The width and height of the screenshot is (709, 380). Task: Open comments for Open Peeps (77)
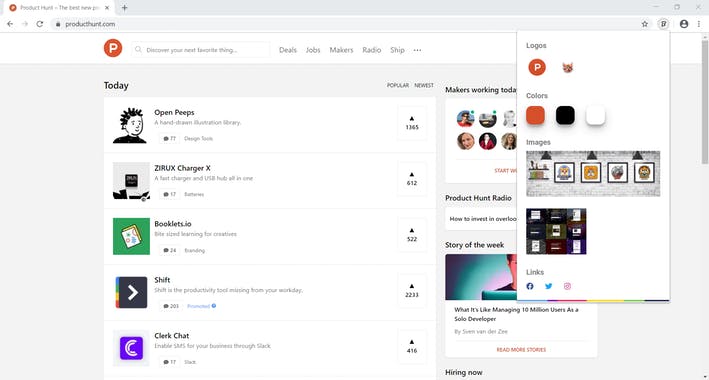(x=170, y=139)
